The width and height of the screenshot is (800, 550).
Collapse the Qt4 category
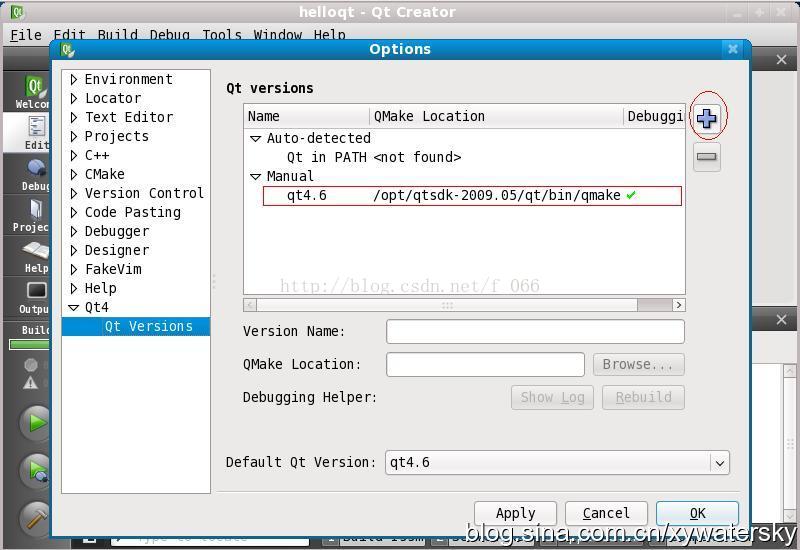pyautogui.click(x=74, y=308)
